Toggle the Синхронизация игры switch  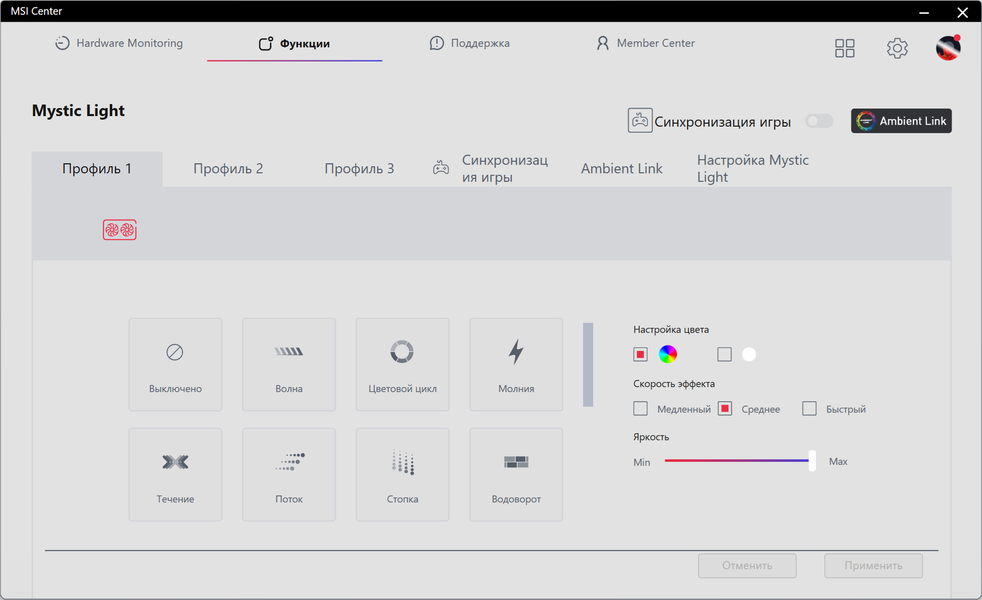(x=819, y=121)
